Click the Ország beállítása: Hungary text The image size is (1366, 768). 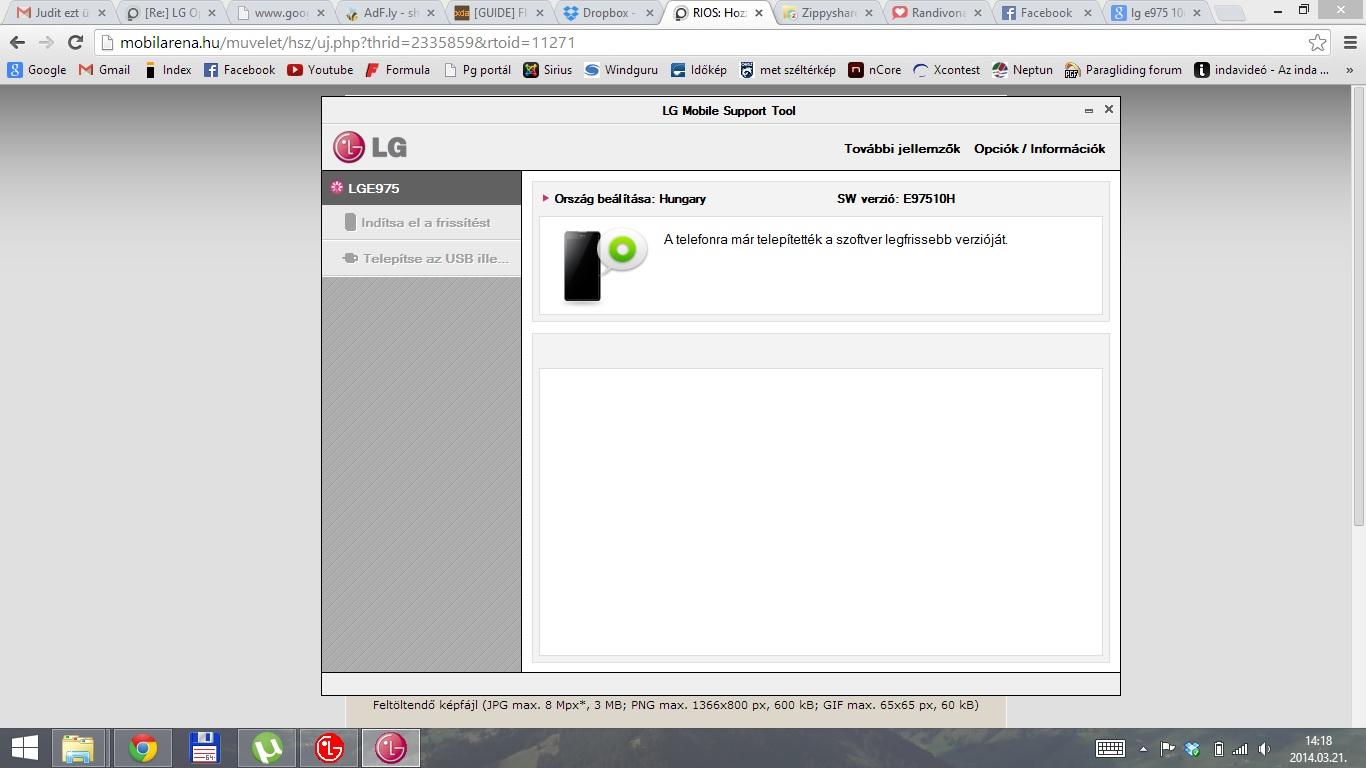[x=630, y=198]
